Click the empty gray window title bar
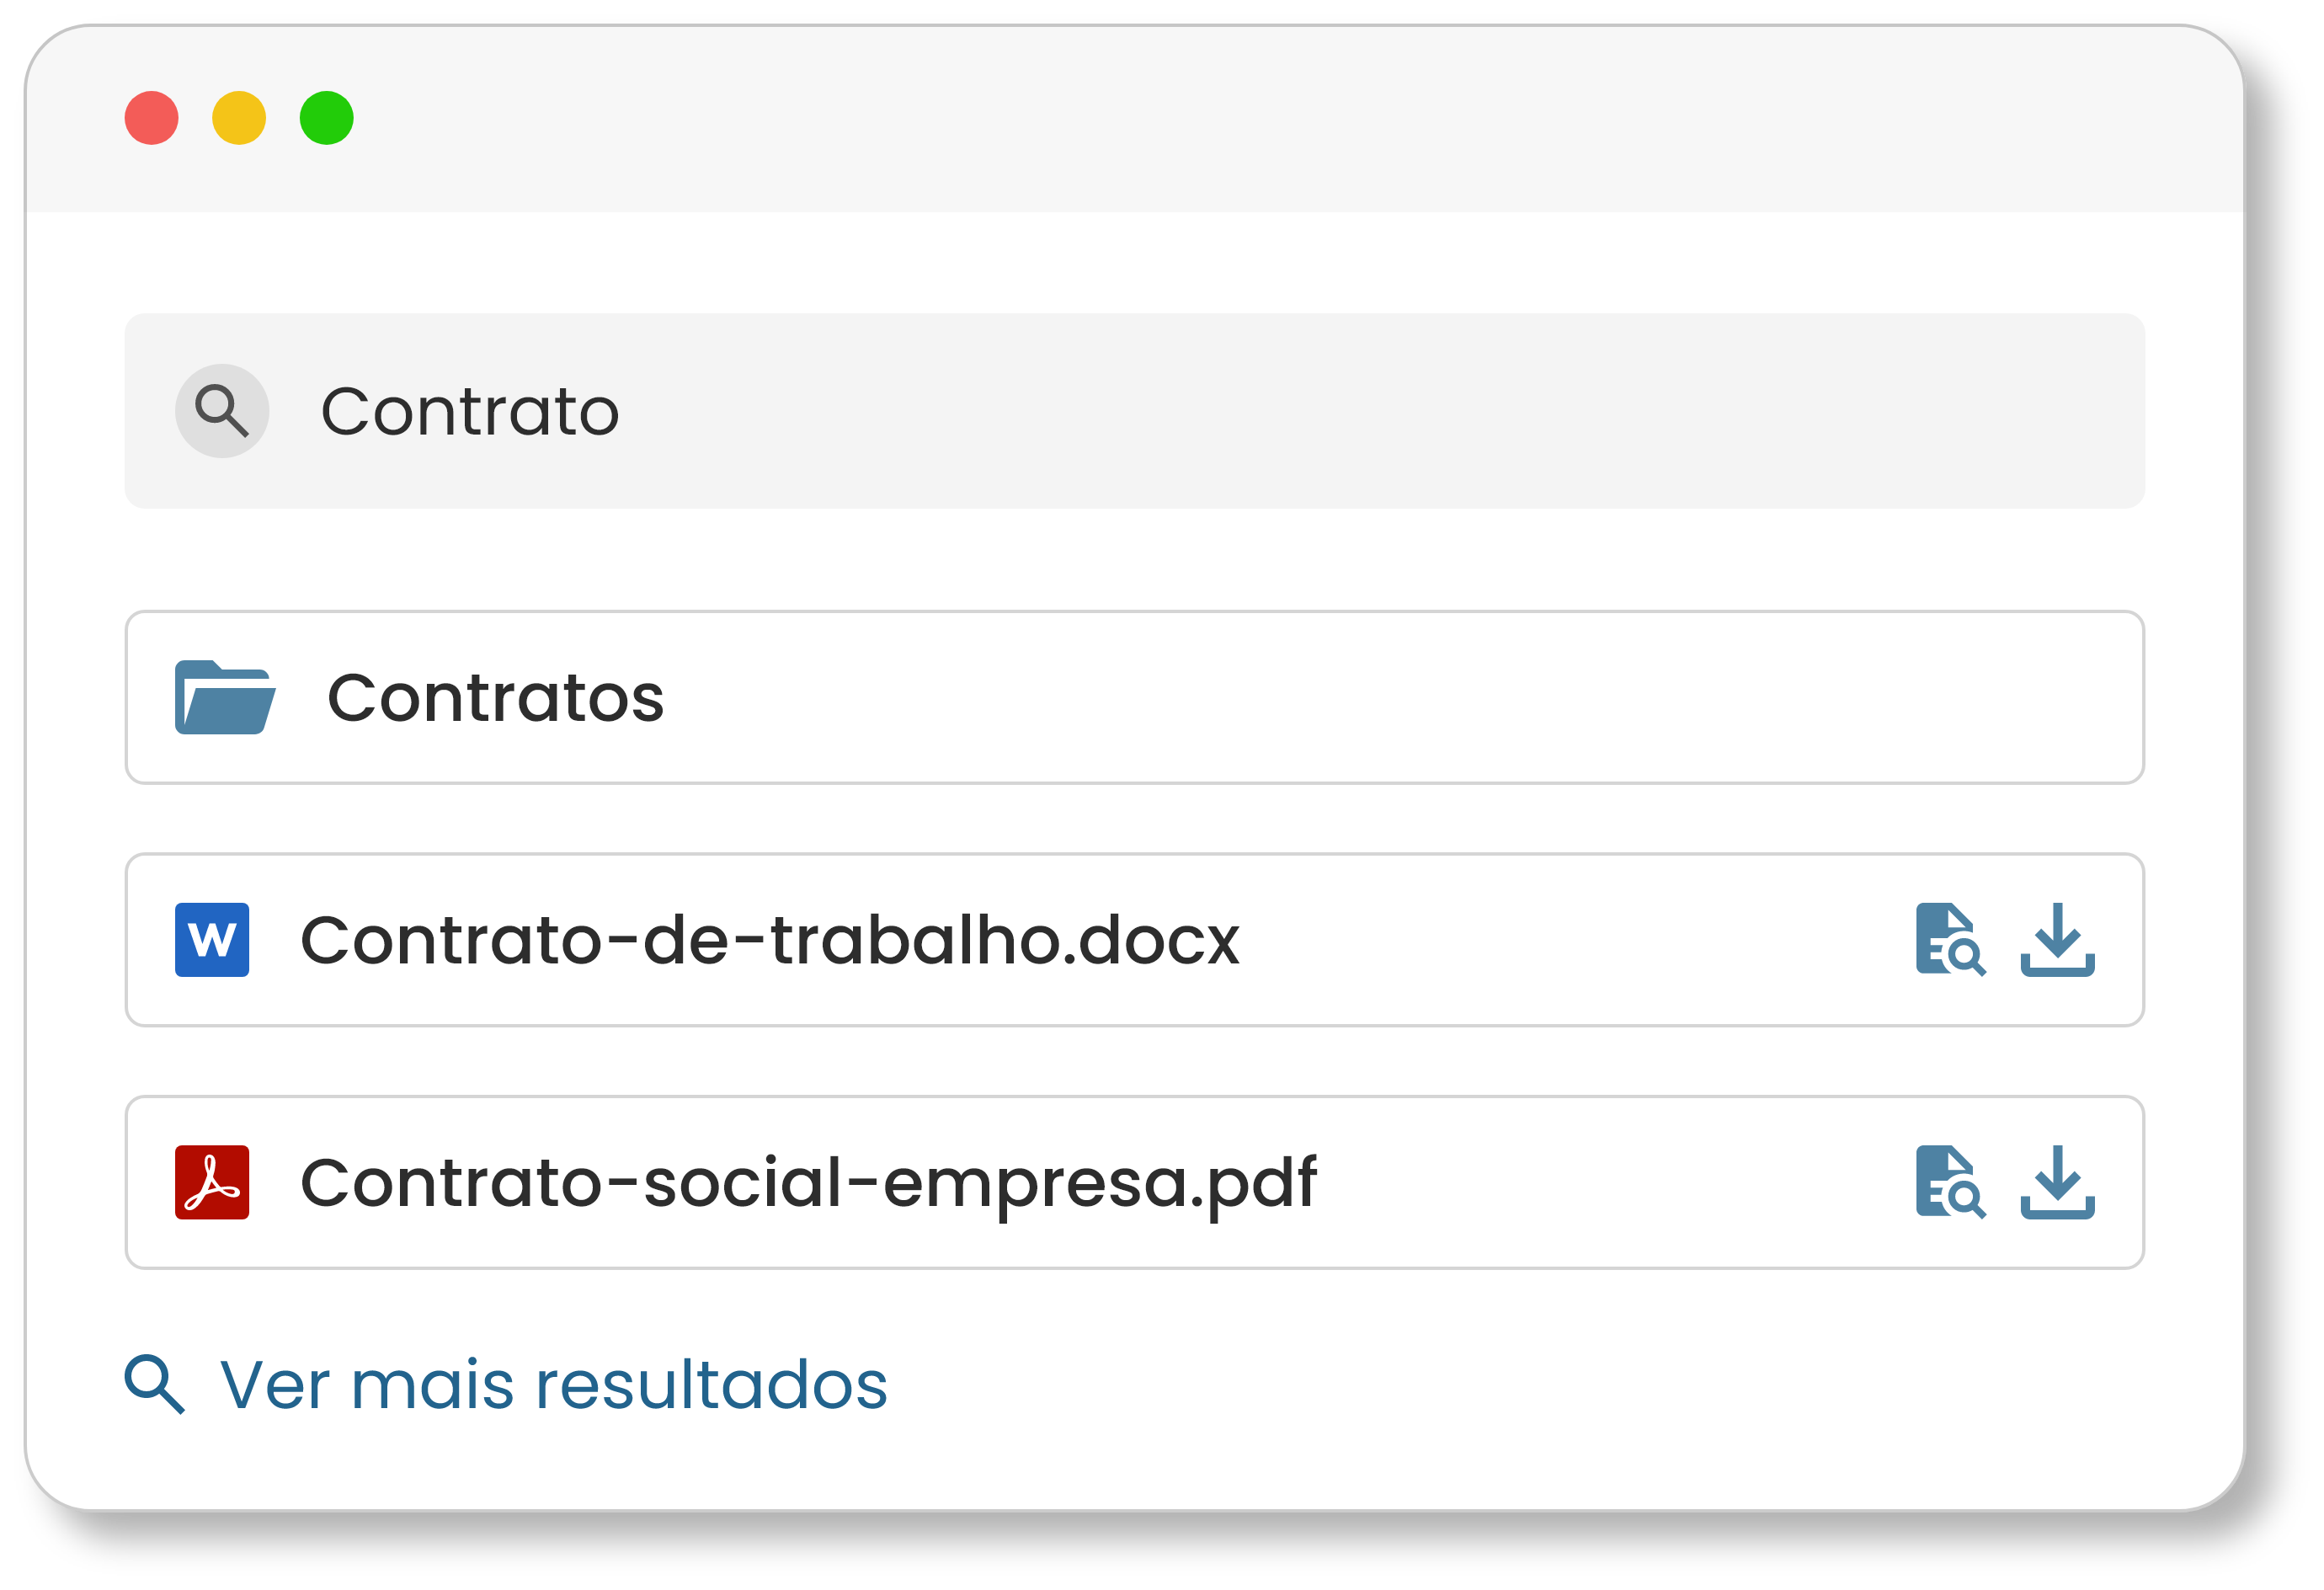Image resolution: width=2324 pixels, height=1590 pixels. pos(1200,118)
